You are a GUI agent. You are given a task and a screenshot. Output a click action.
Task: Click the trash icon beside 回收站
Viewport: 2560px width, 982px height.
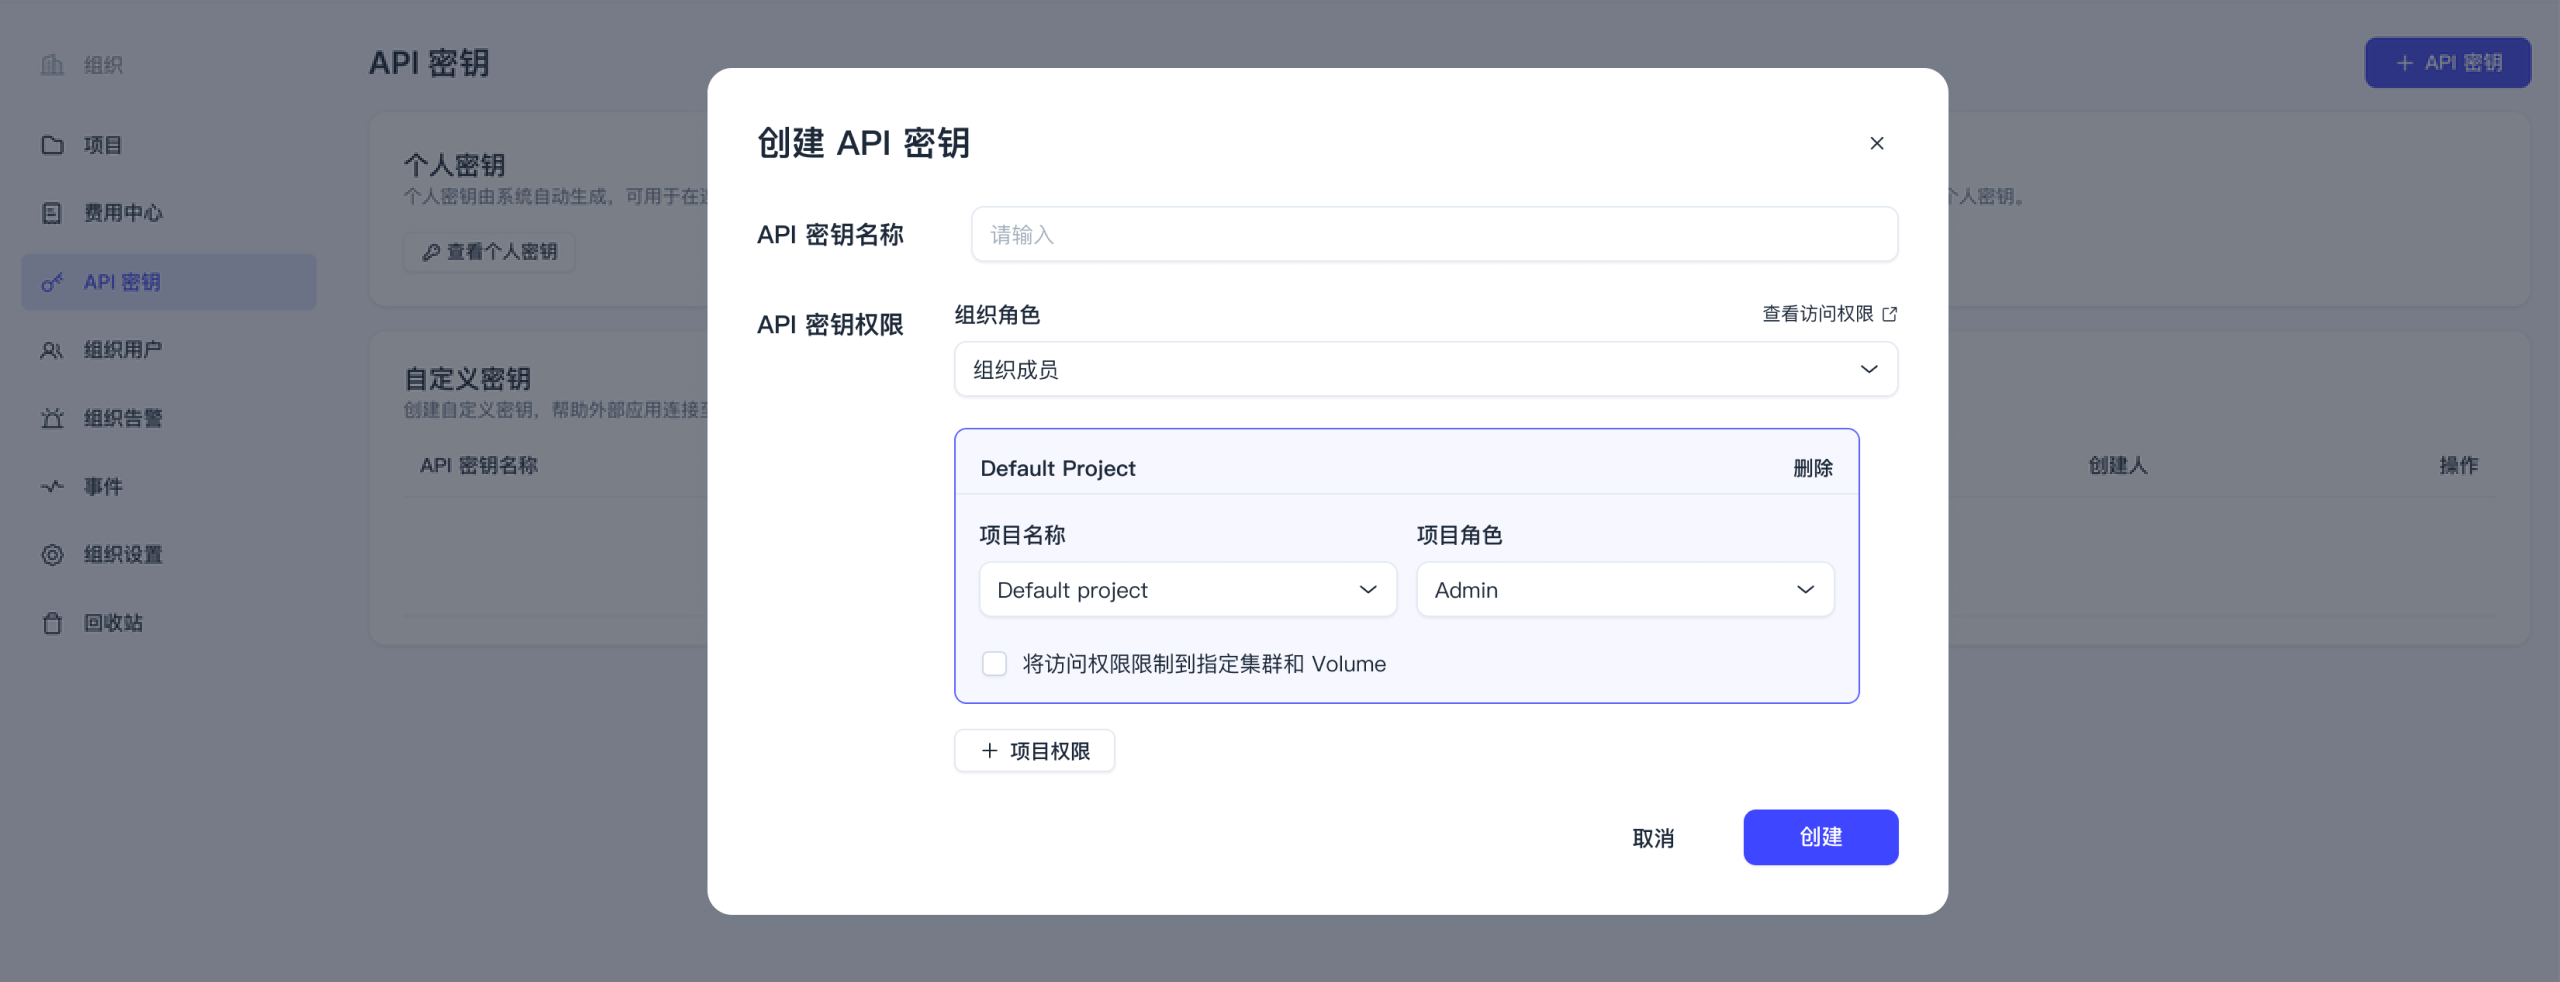52,623
